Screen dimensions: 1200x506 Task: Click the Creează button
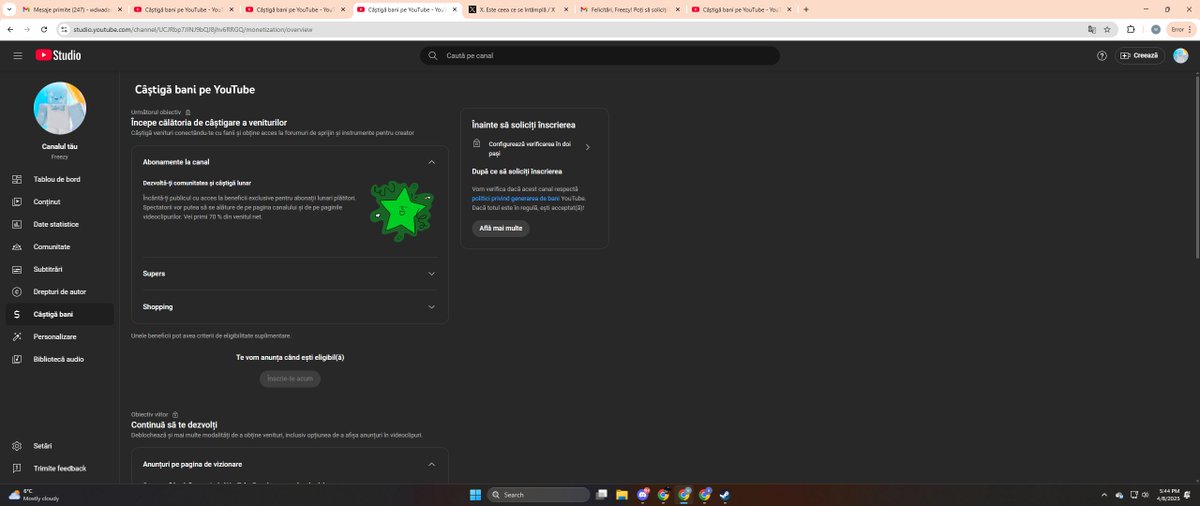(1140, 56)
